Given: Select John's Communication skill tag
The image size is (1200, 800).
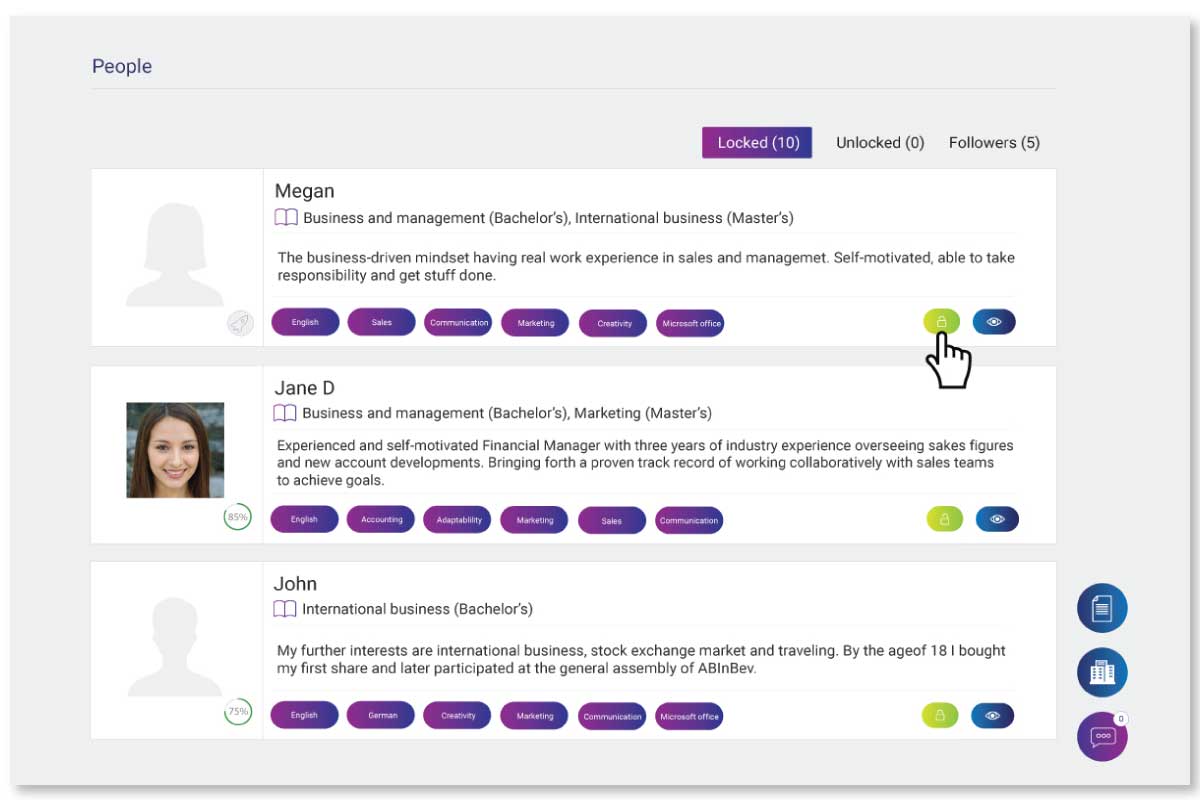Looking at the screenshot, I should [612, 716].
